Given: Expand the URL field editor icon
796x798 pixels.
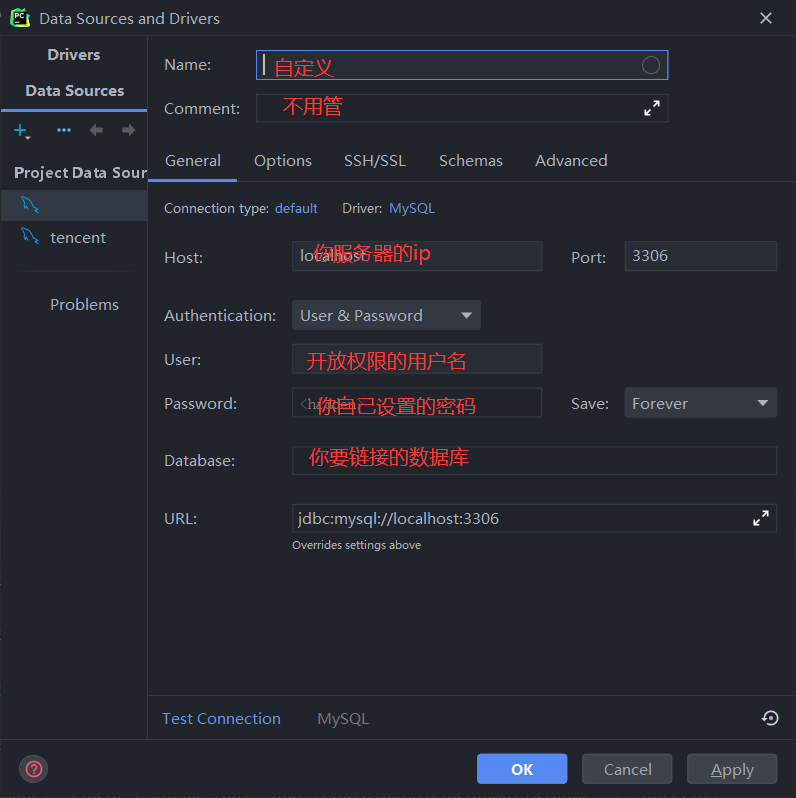Looking at the screenshot, I should tap(760, 518).
